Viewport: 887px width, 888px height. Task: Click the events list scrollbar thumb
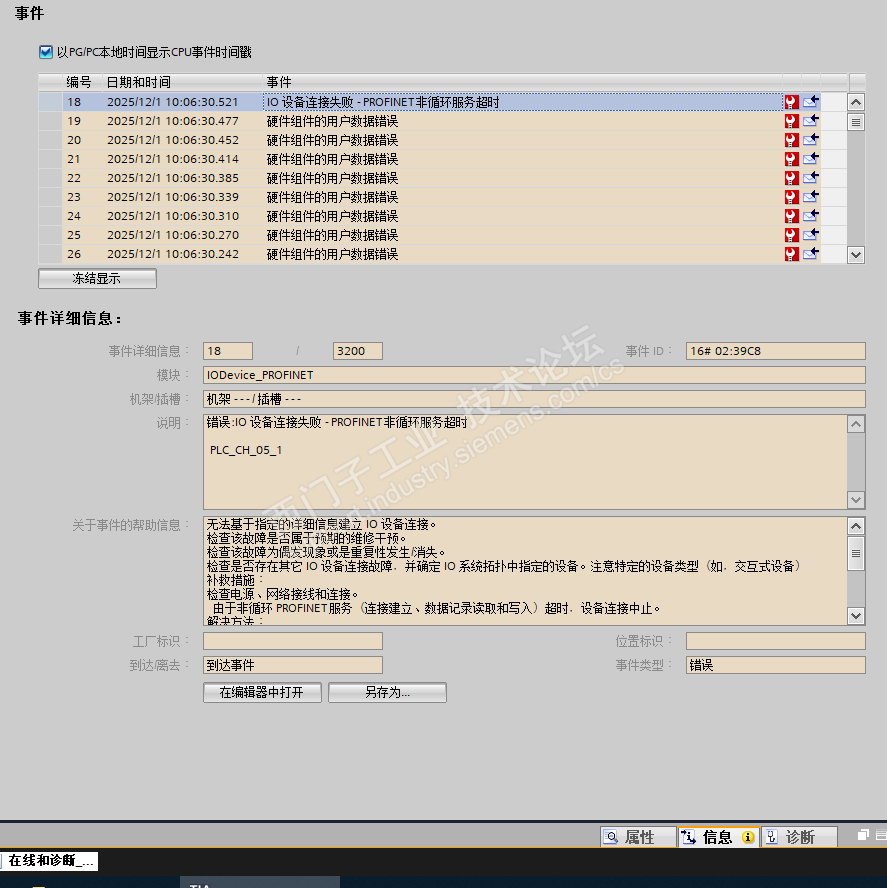856,122
